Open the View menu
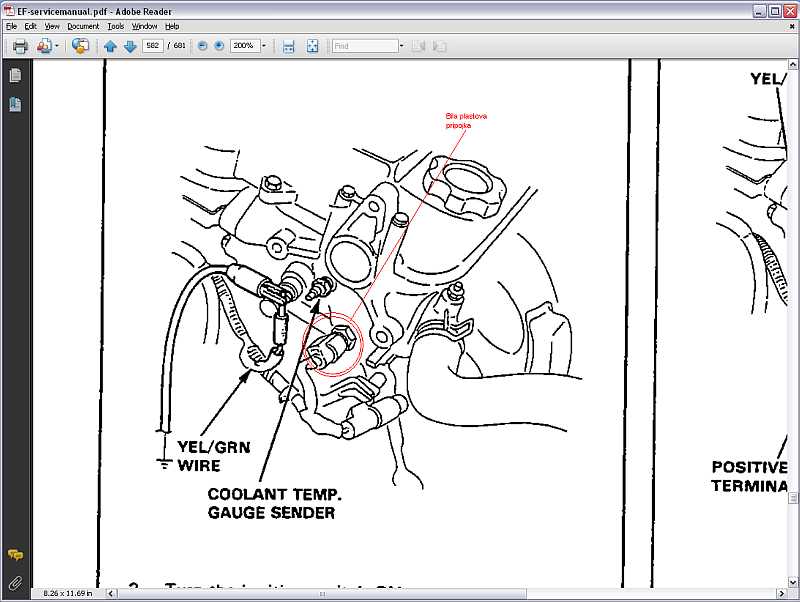 (x=52, y=26)
